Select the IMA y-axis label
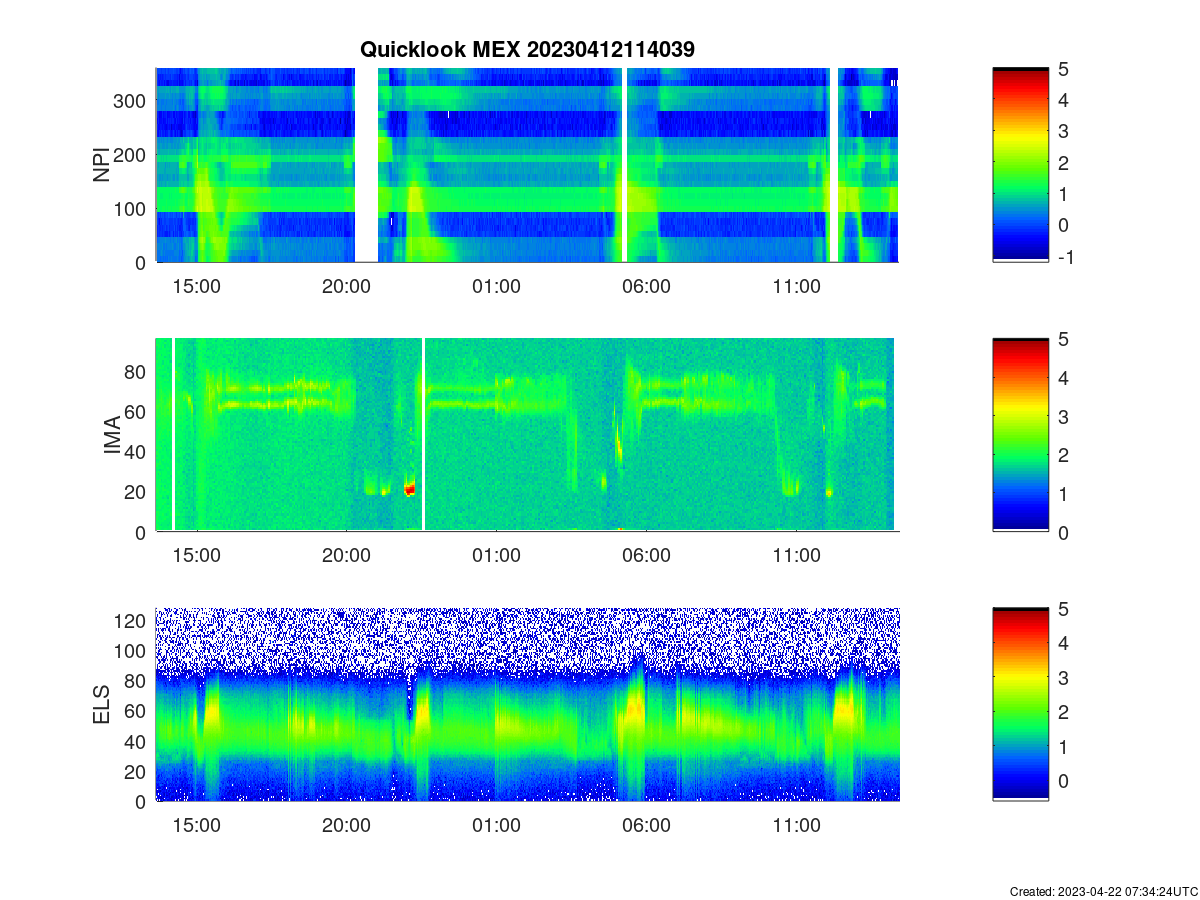Screen dimensions: 1200x900 (x=111, y=436)
